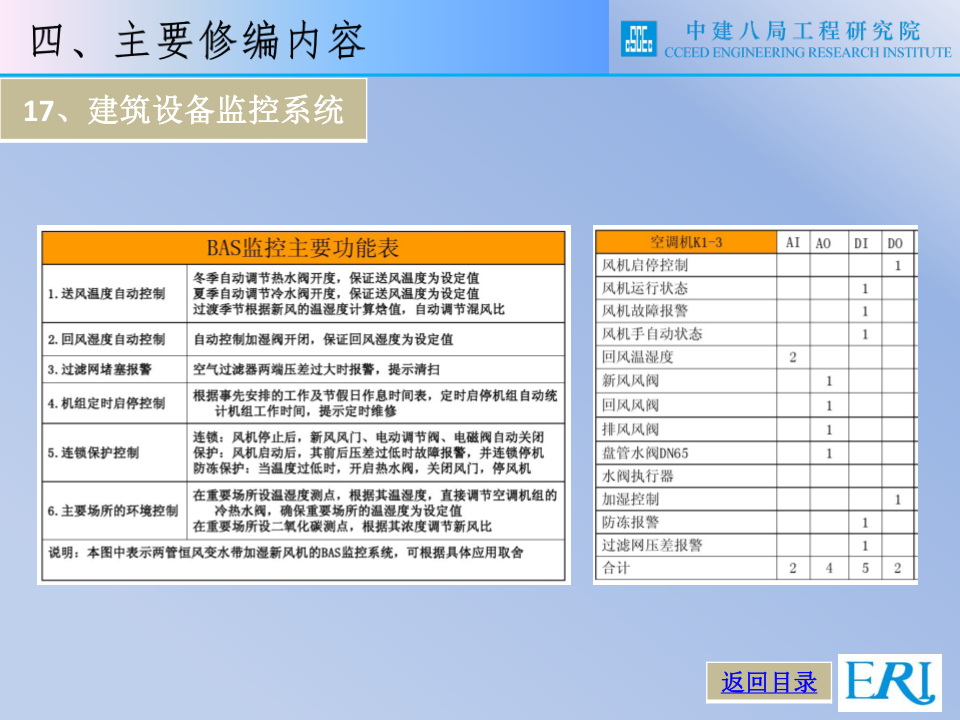Viewport: 960px width, 720px height.
Task: Select the 风机启停控制 row label
Action: coord(645,265)
